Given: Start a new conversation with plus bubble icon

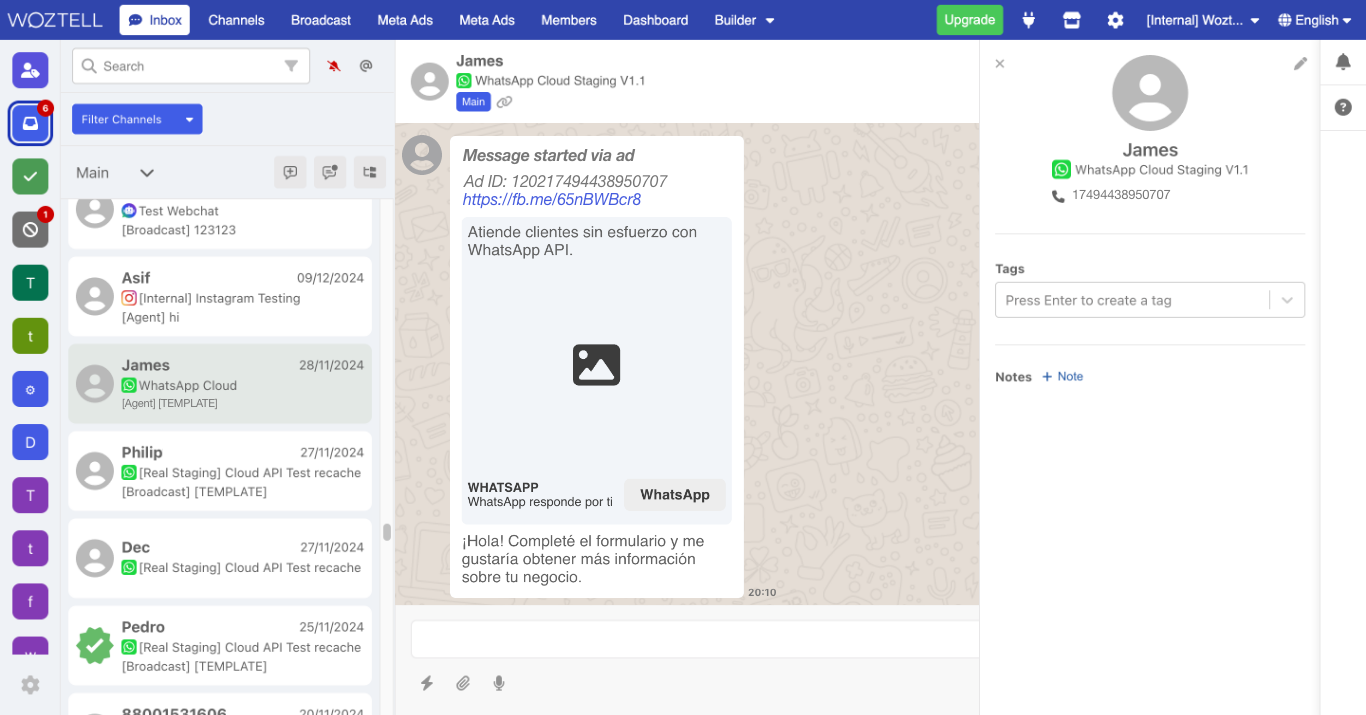Looking at the screenshot, I should point(290,172).
